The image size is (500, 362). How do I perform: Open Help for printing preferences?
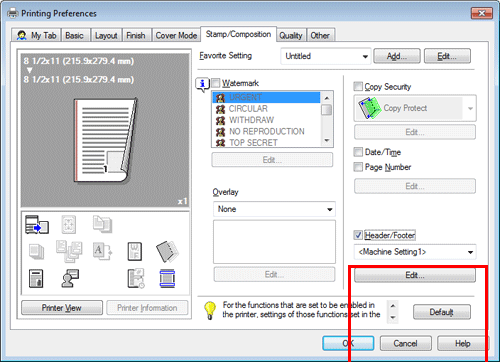[463, 343]
